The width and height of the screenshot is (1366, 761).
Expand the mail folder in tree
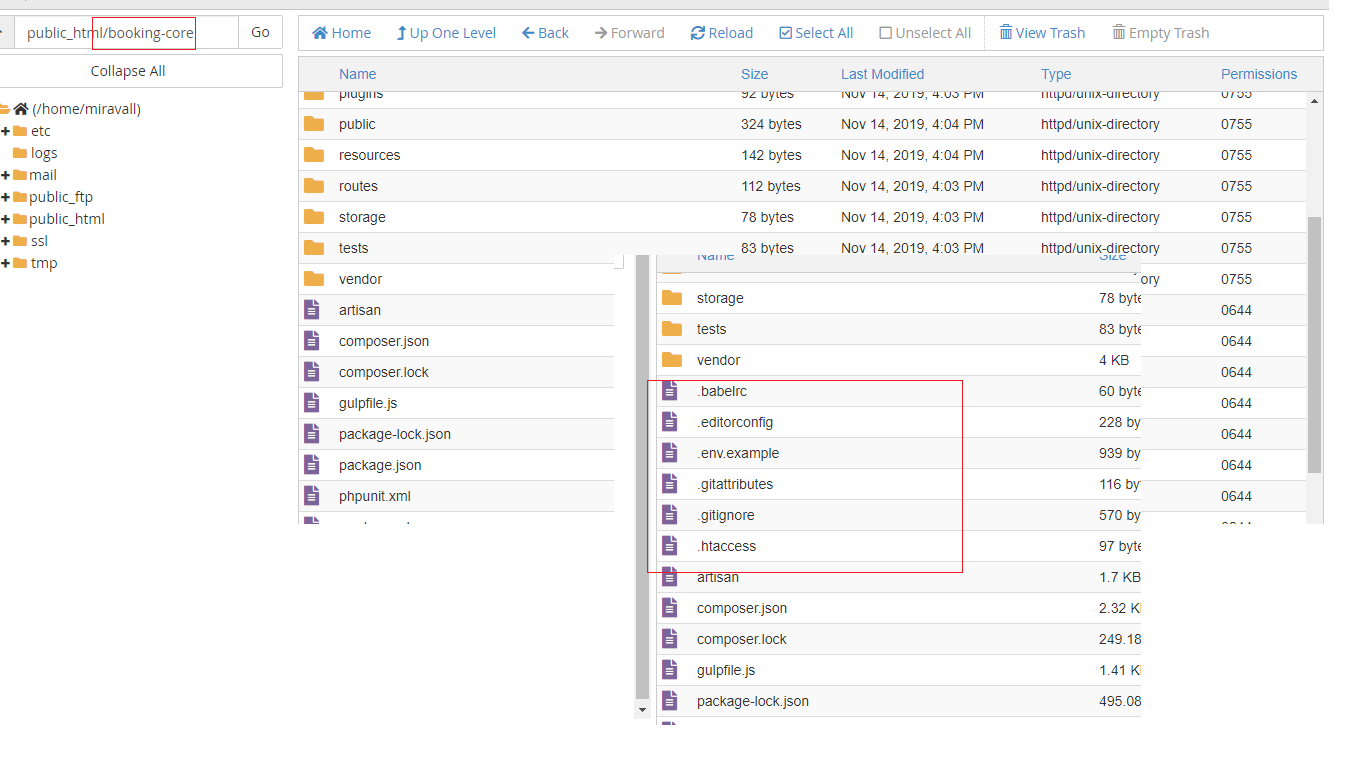(6, 175)
